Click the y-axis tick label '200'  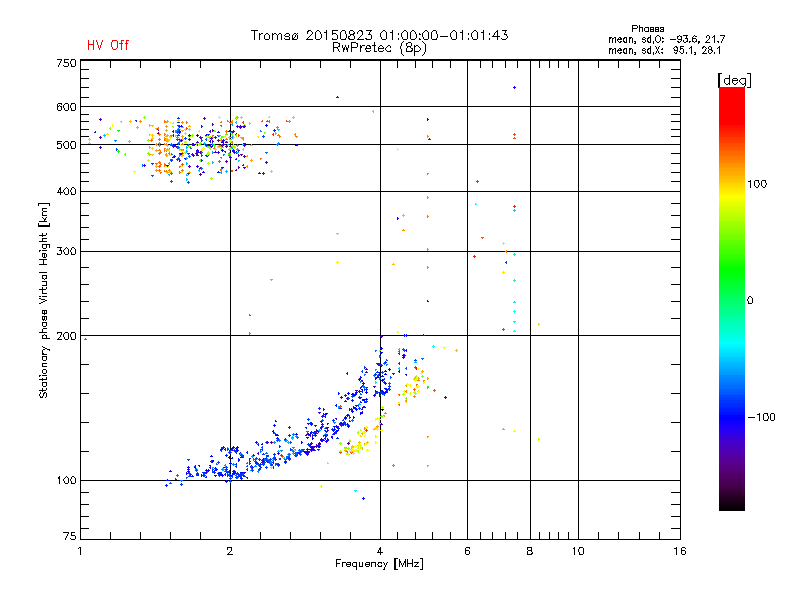pos(66,336)
